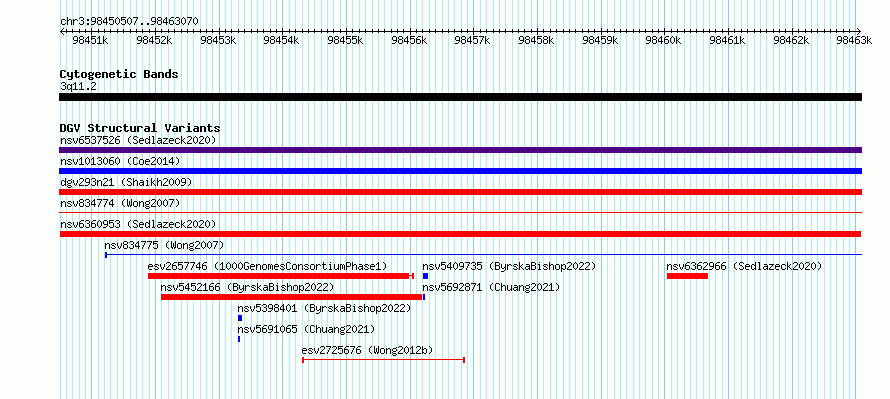Click the 98457k ruler tick label
The image size is (890, 399).
click(473, 40)
